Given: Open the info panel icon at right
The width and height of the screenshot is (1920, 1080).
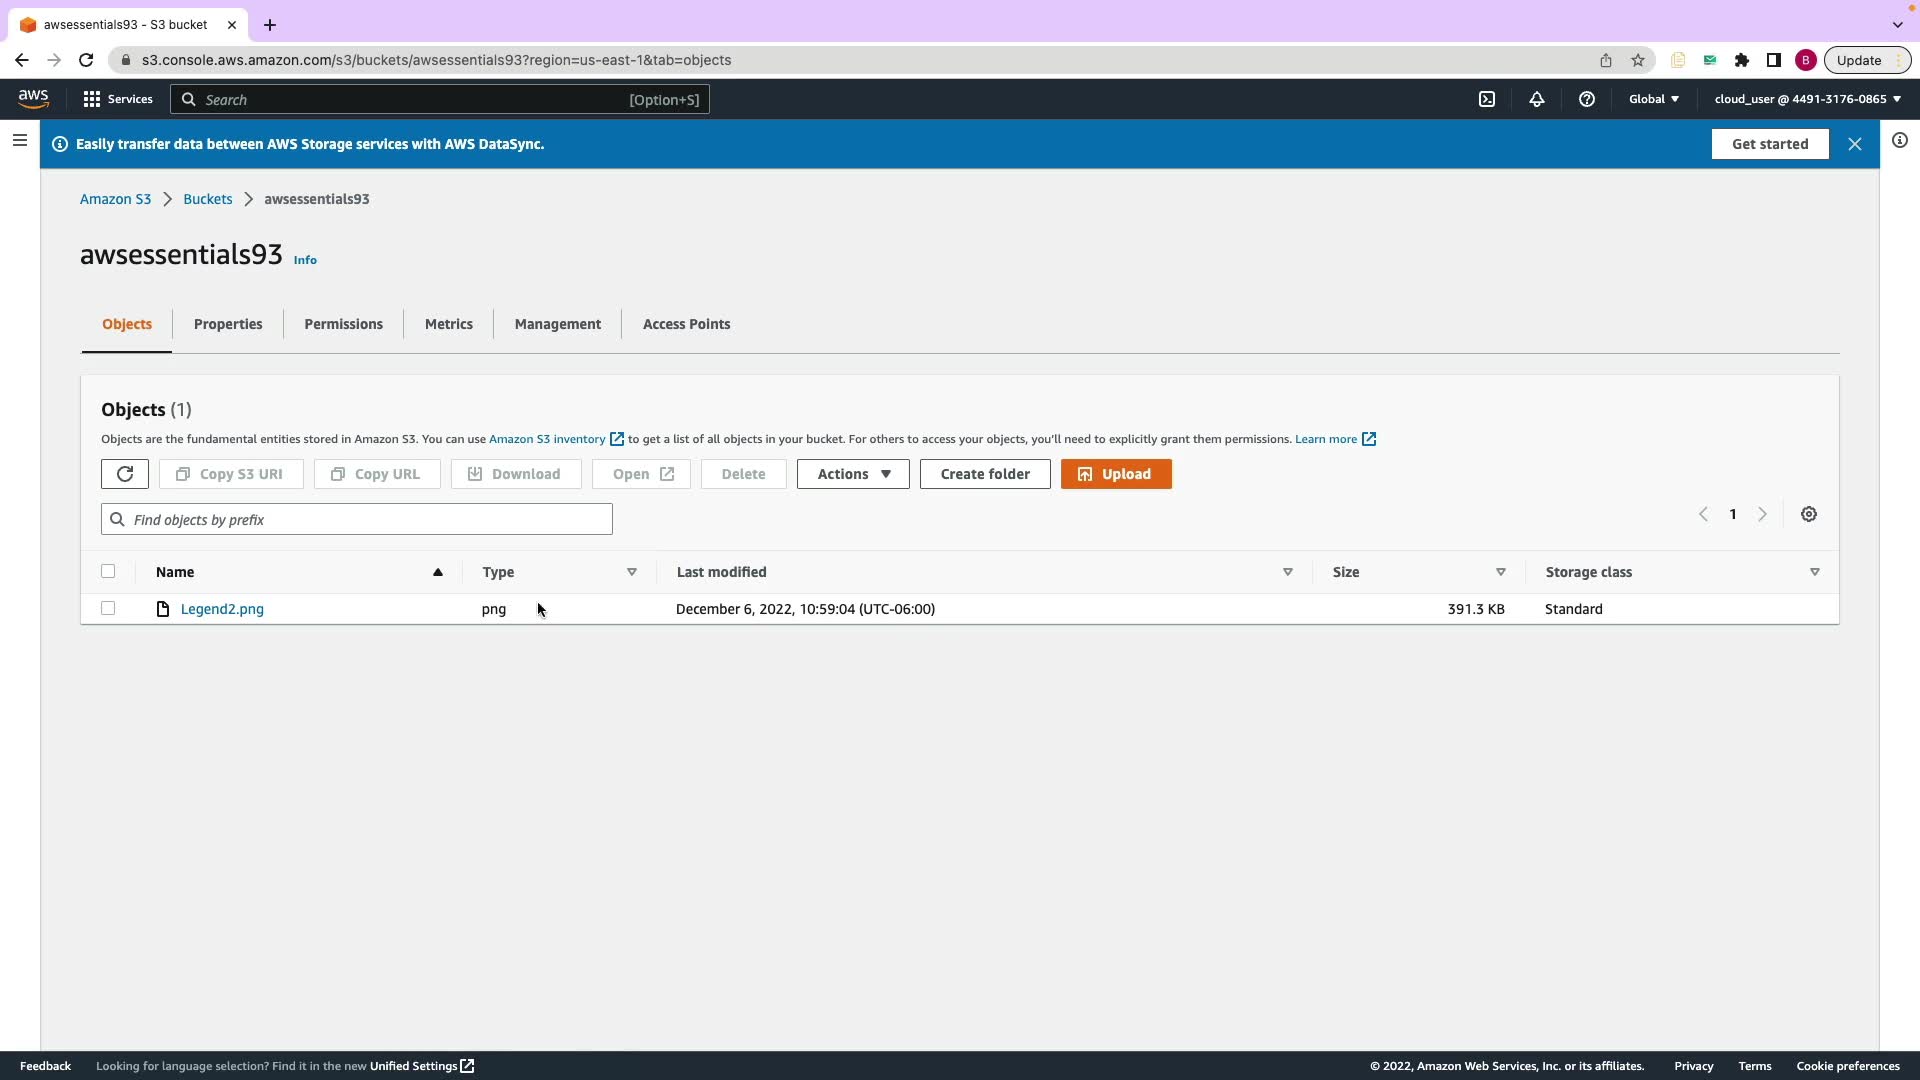Looking at the screenshot, I should (x=1900, y=141).
